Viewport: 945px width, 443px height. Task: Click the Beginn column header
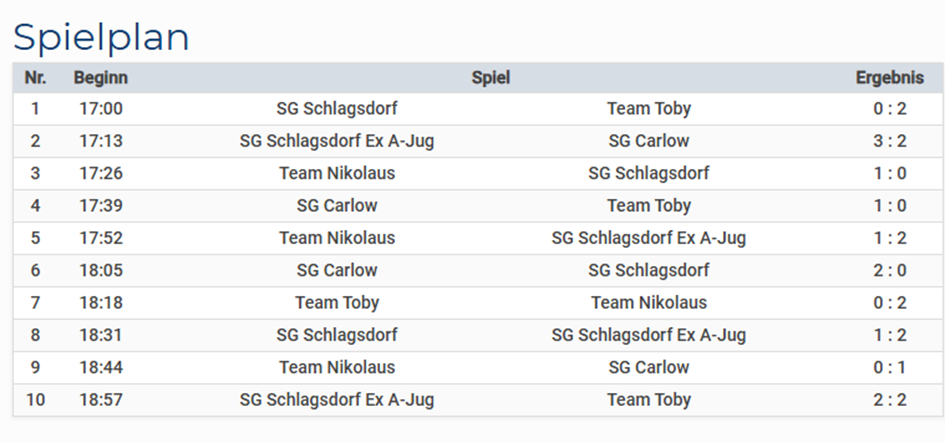101,78
